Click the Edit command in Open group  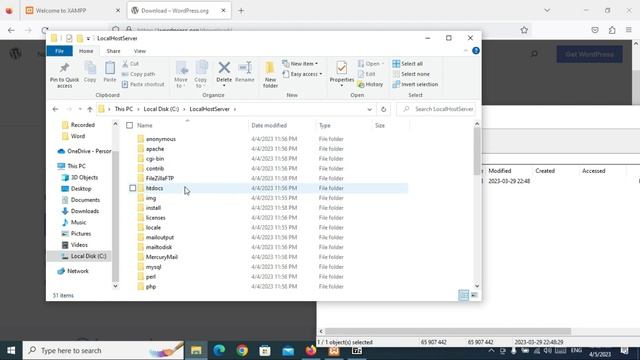367,74
